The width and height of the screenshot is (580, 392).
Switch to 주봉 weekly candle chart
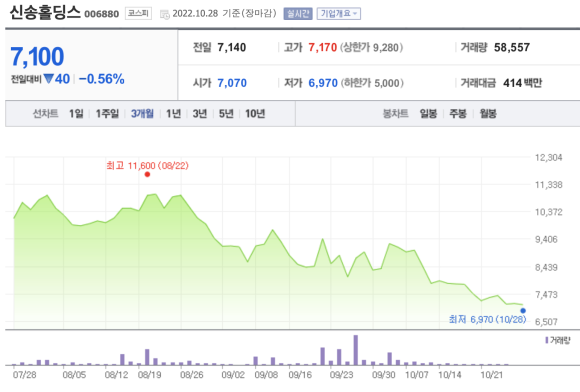(x=458, y=114)
